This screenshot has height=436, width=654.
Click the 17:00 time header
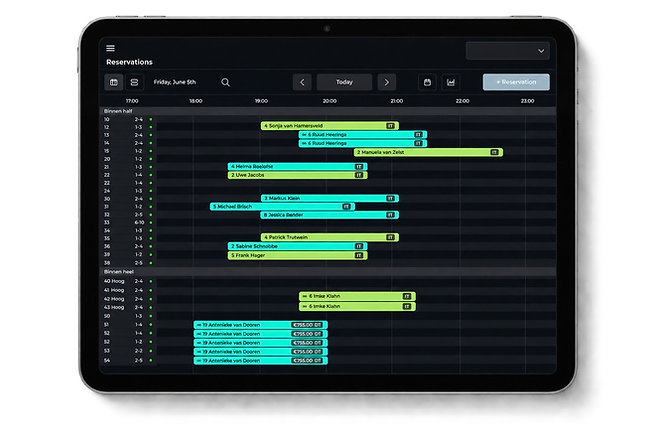click(132, 101)
